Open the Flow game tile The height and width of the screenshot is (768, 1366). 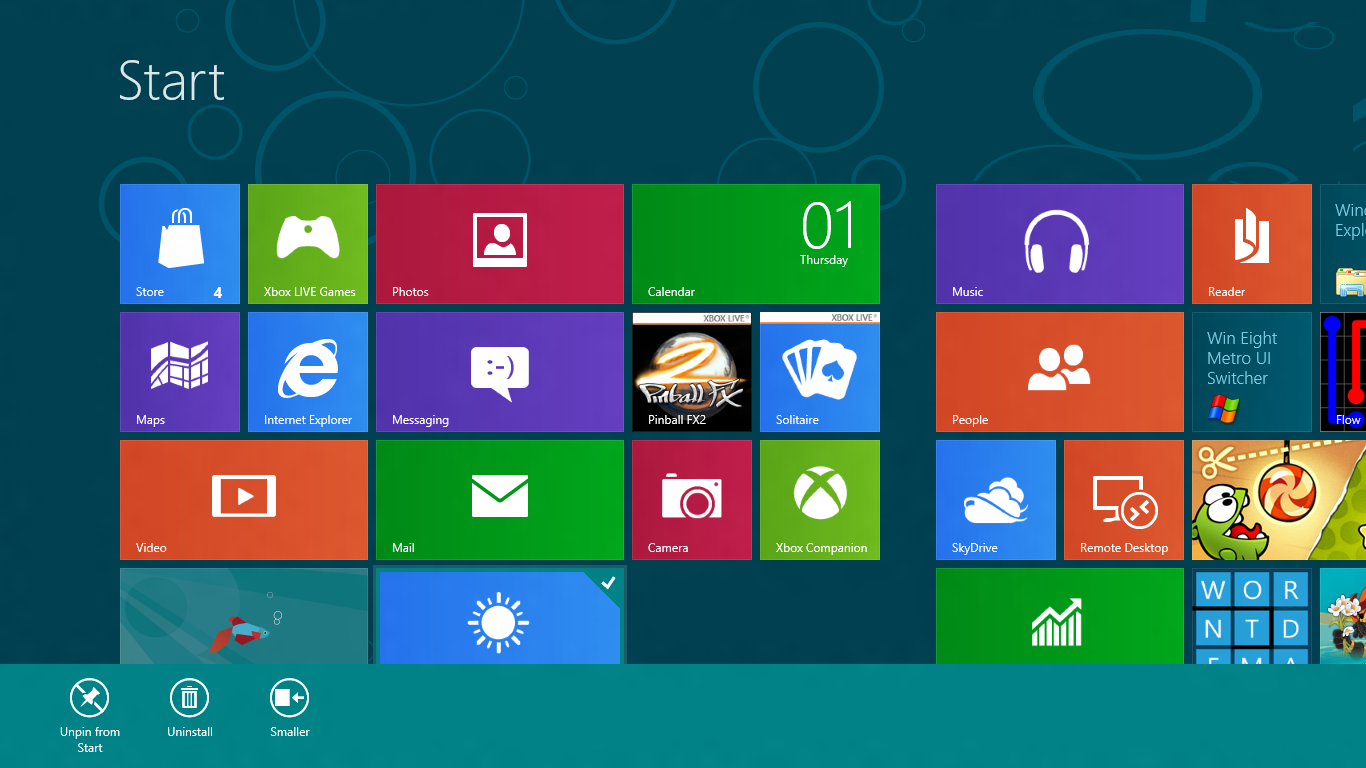point(1343,372)
